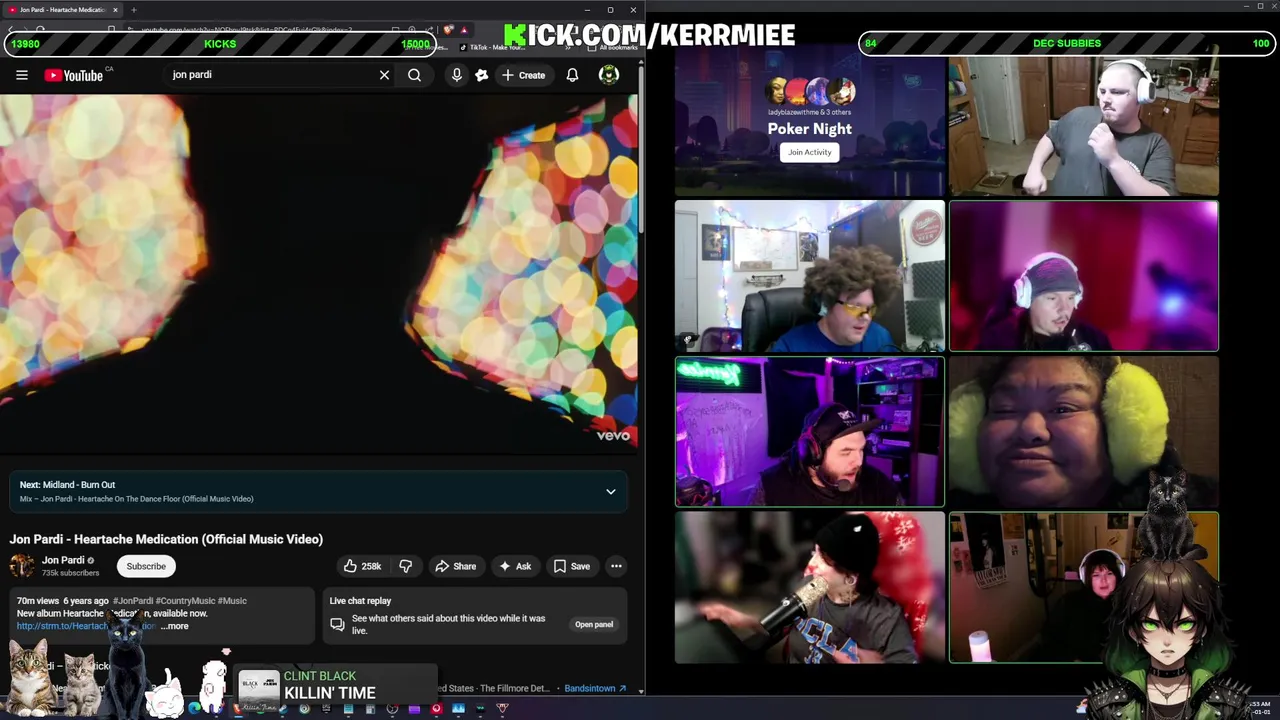The image size is (1280, 720).
Task: Select the pink-lit headphones streamer tile
Action: [1084, 276]
